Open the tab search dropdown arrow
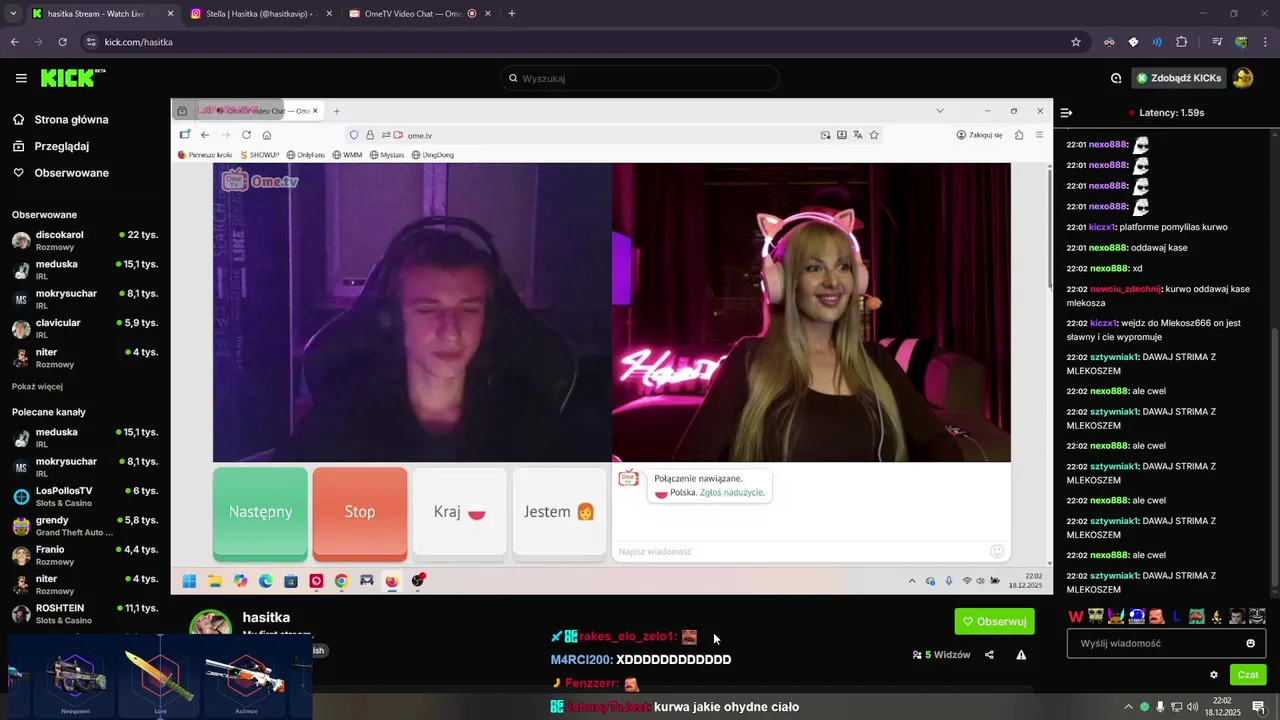The image size is (1280, 720). 12,14
